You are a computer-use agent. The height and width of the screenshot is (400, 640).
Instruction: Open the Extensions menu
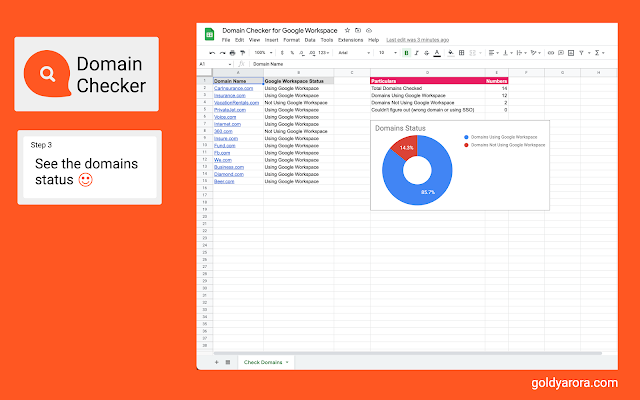tap(350, 40)
